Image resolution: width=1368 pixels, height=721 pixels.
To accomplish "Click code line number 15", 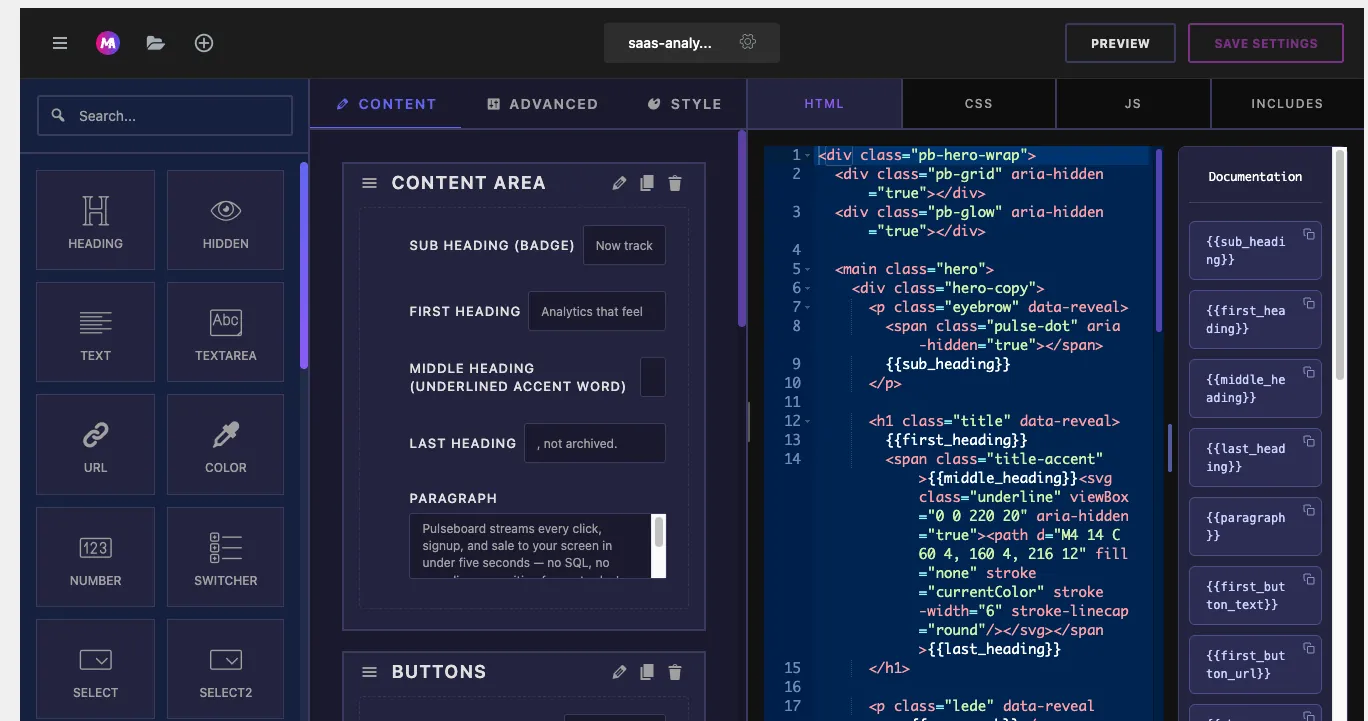I will 793,668.
